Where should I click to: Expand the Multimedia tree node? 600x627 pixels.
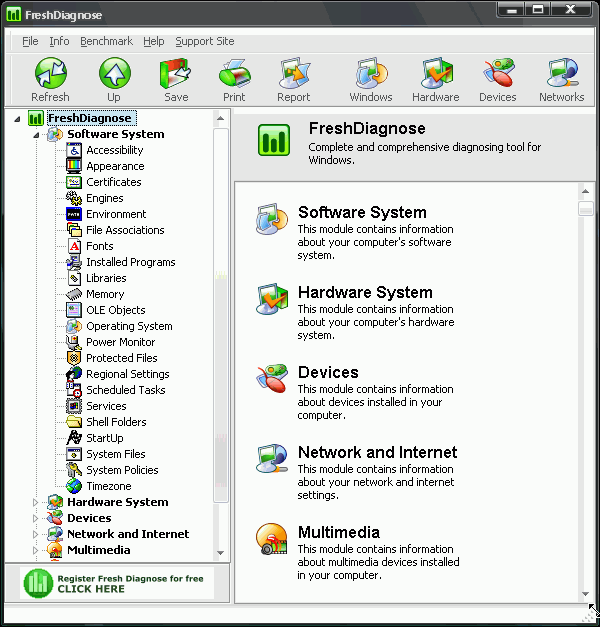tap(35, 550)
